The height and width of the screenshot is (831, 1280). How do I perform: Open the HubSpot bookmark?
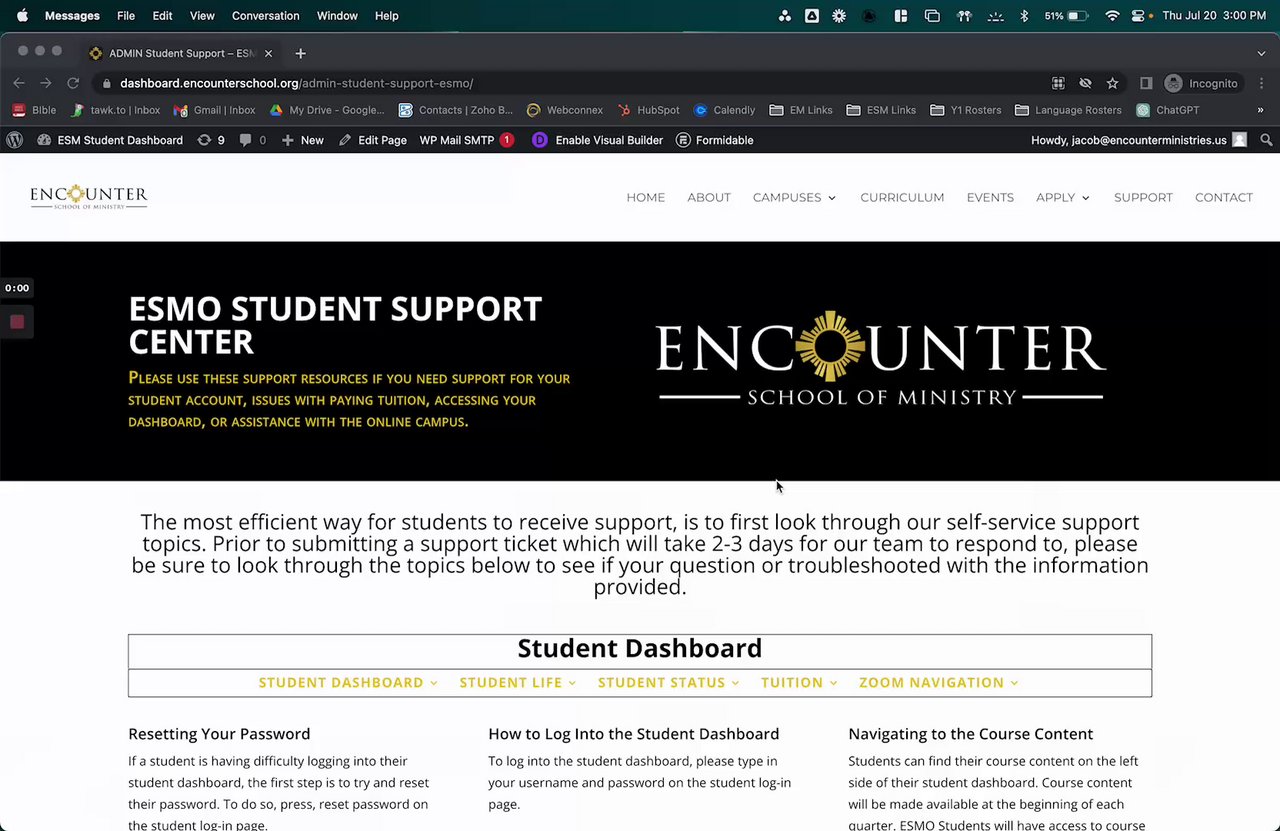point(648,110)
